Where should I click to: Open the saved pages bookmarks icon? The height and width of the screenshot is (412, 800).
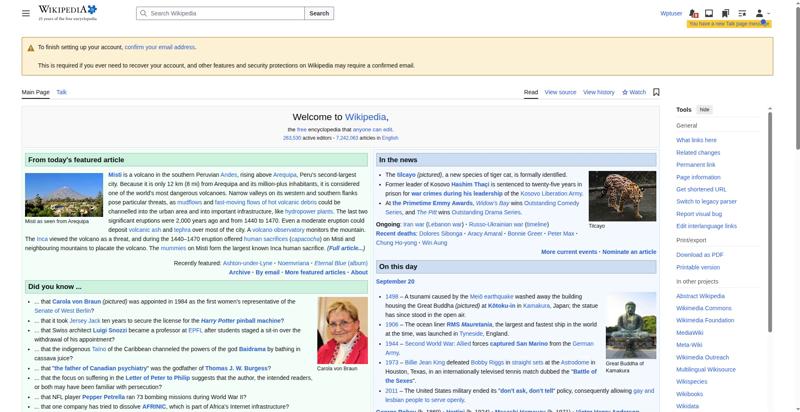pos(725,13)
